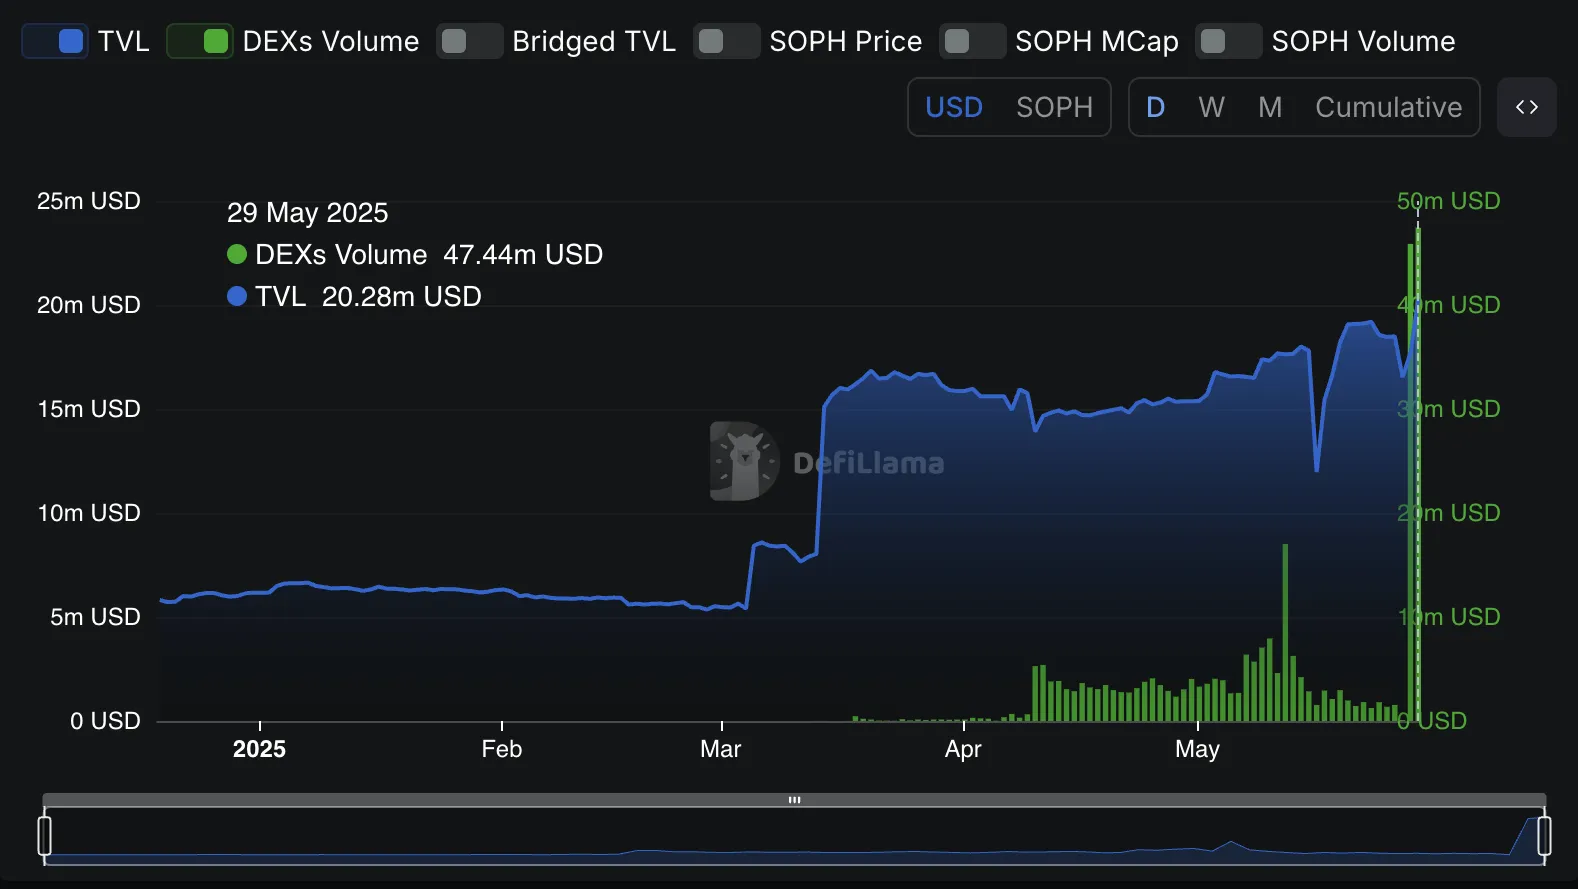The width and height of the screenshot is (1578, 889).
Task: Choose monthly M interval
Action: (x=1270, y=107)
